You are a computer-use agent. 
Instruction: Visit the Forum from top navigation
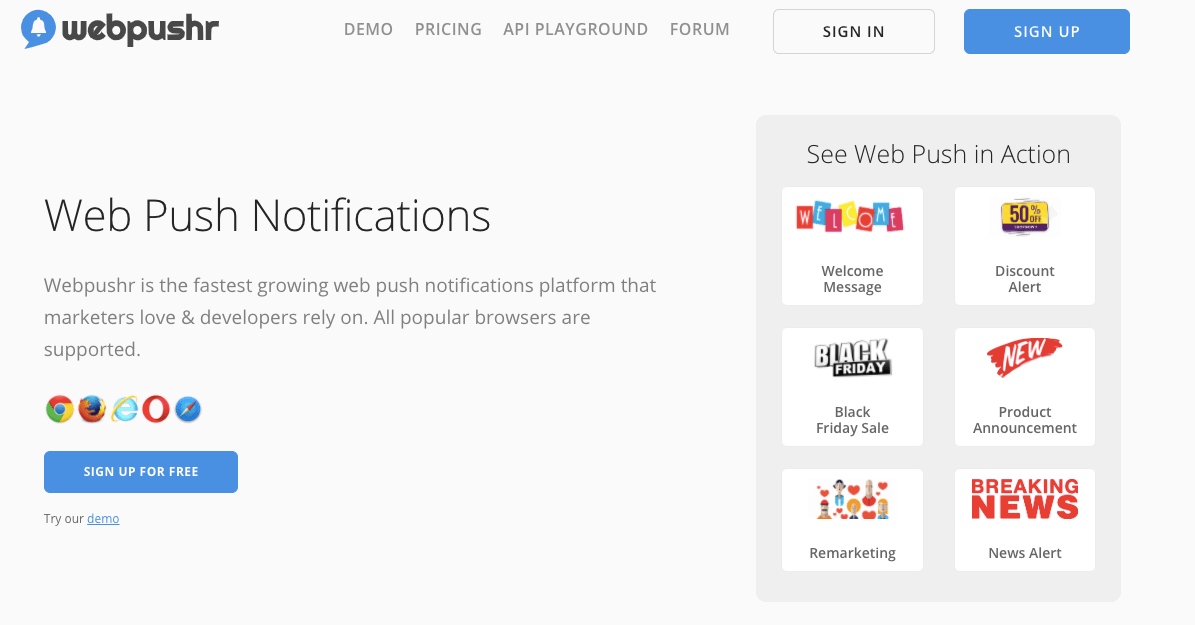[700, 30]
